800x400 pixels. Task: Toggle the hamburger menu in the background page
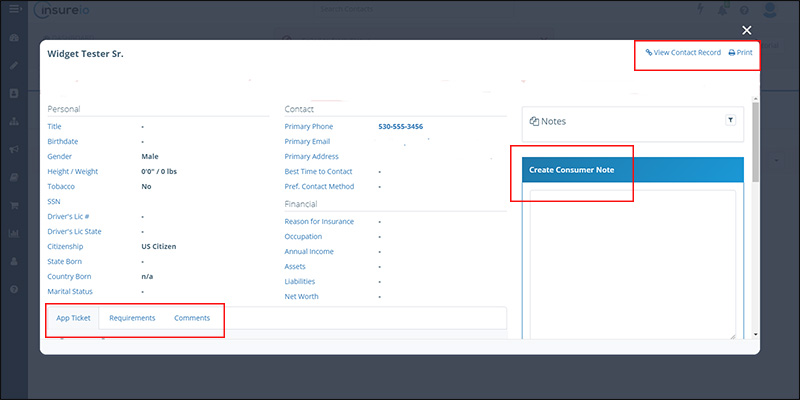tap(15, 9)
